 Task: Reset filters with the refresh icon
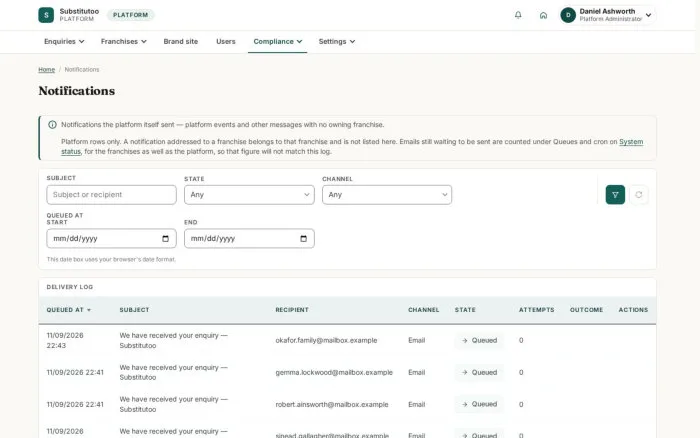pyautogui.click(x=639, y=195)
